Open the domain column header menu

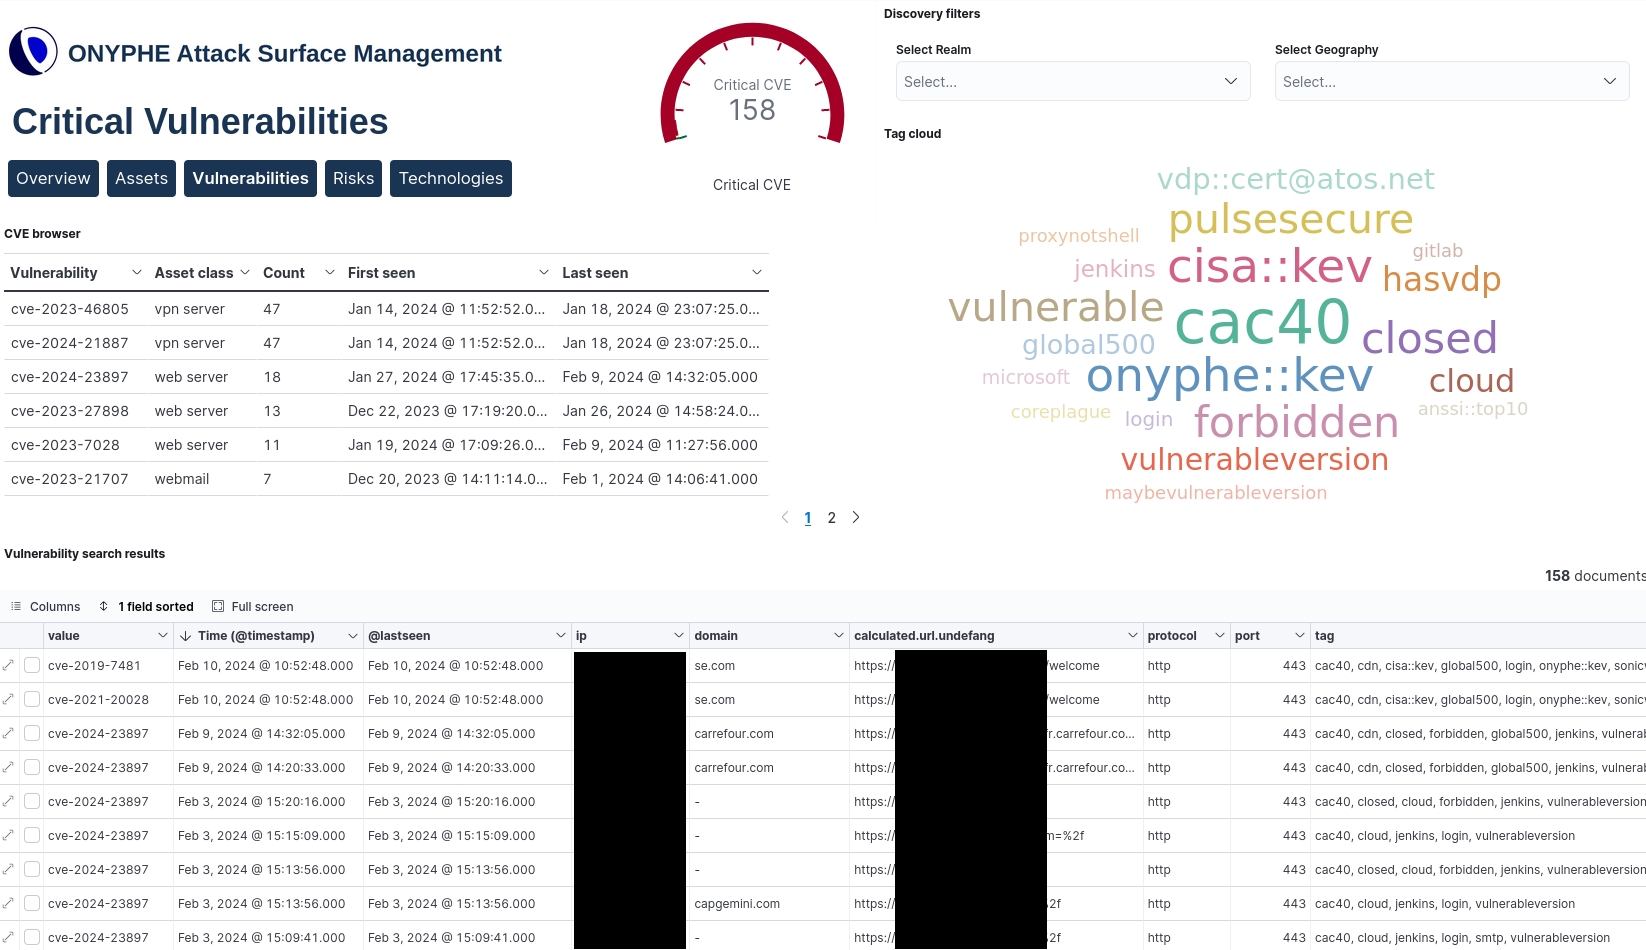(x=838, y=636)
